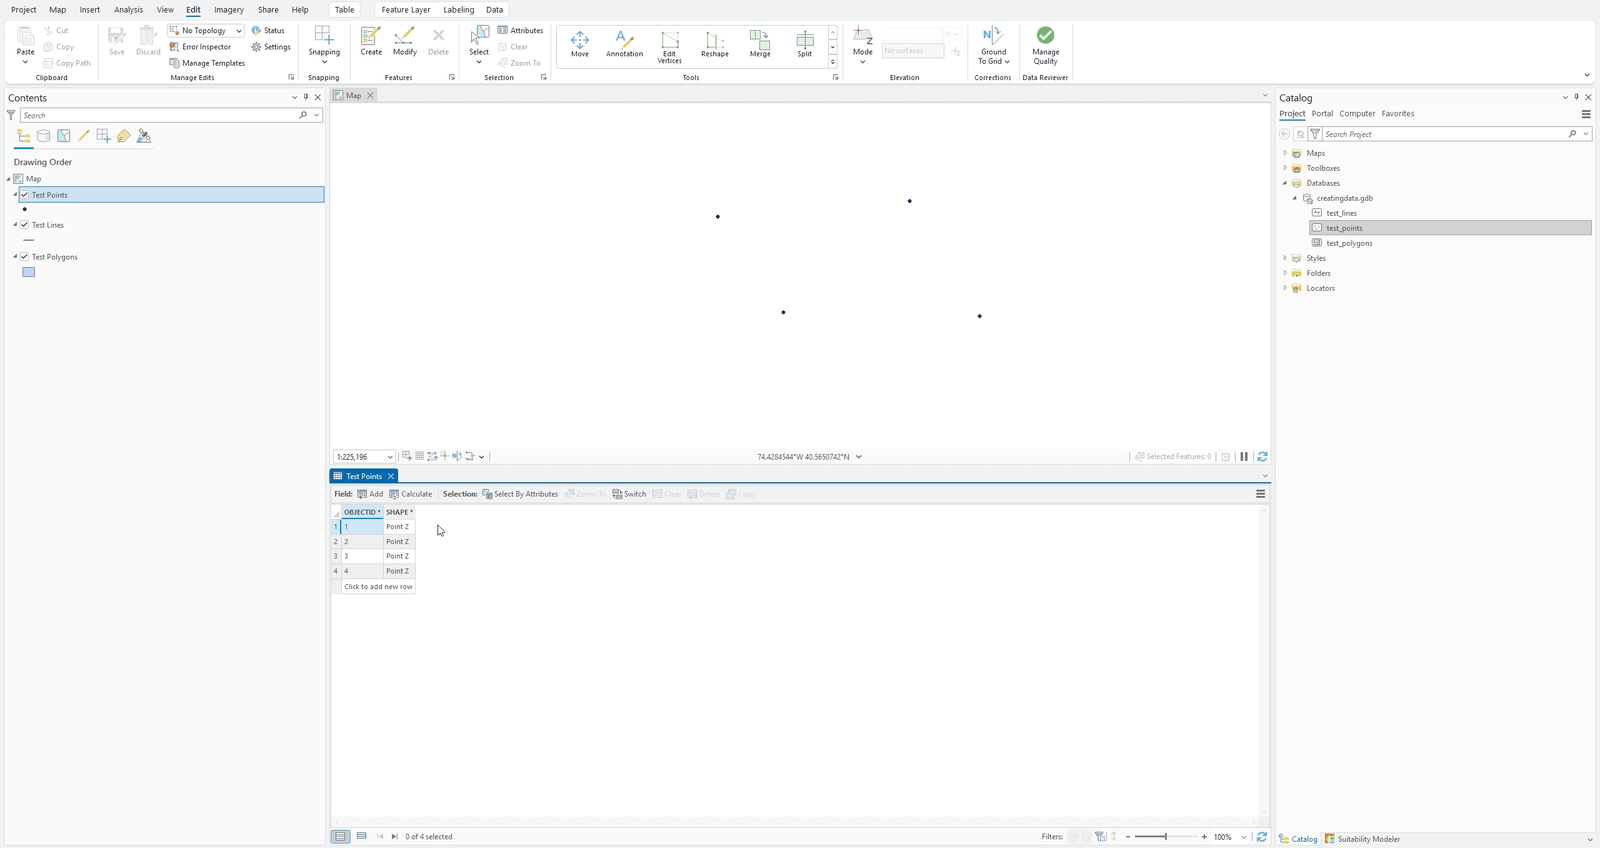Open the editing Status
This screenshot has width=1600, height=848.
click(x=268, y=31)
